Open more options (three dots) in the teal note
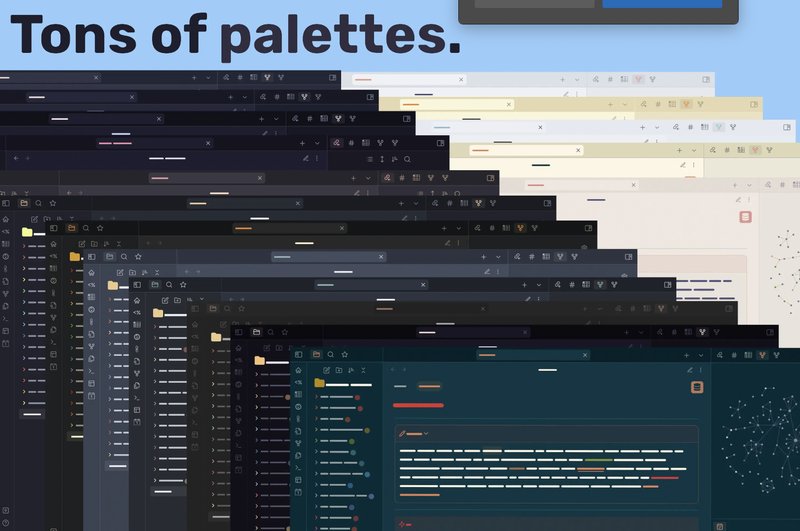Screen dimensions: 800x531 point(703,369)
